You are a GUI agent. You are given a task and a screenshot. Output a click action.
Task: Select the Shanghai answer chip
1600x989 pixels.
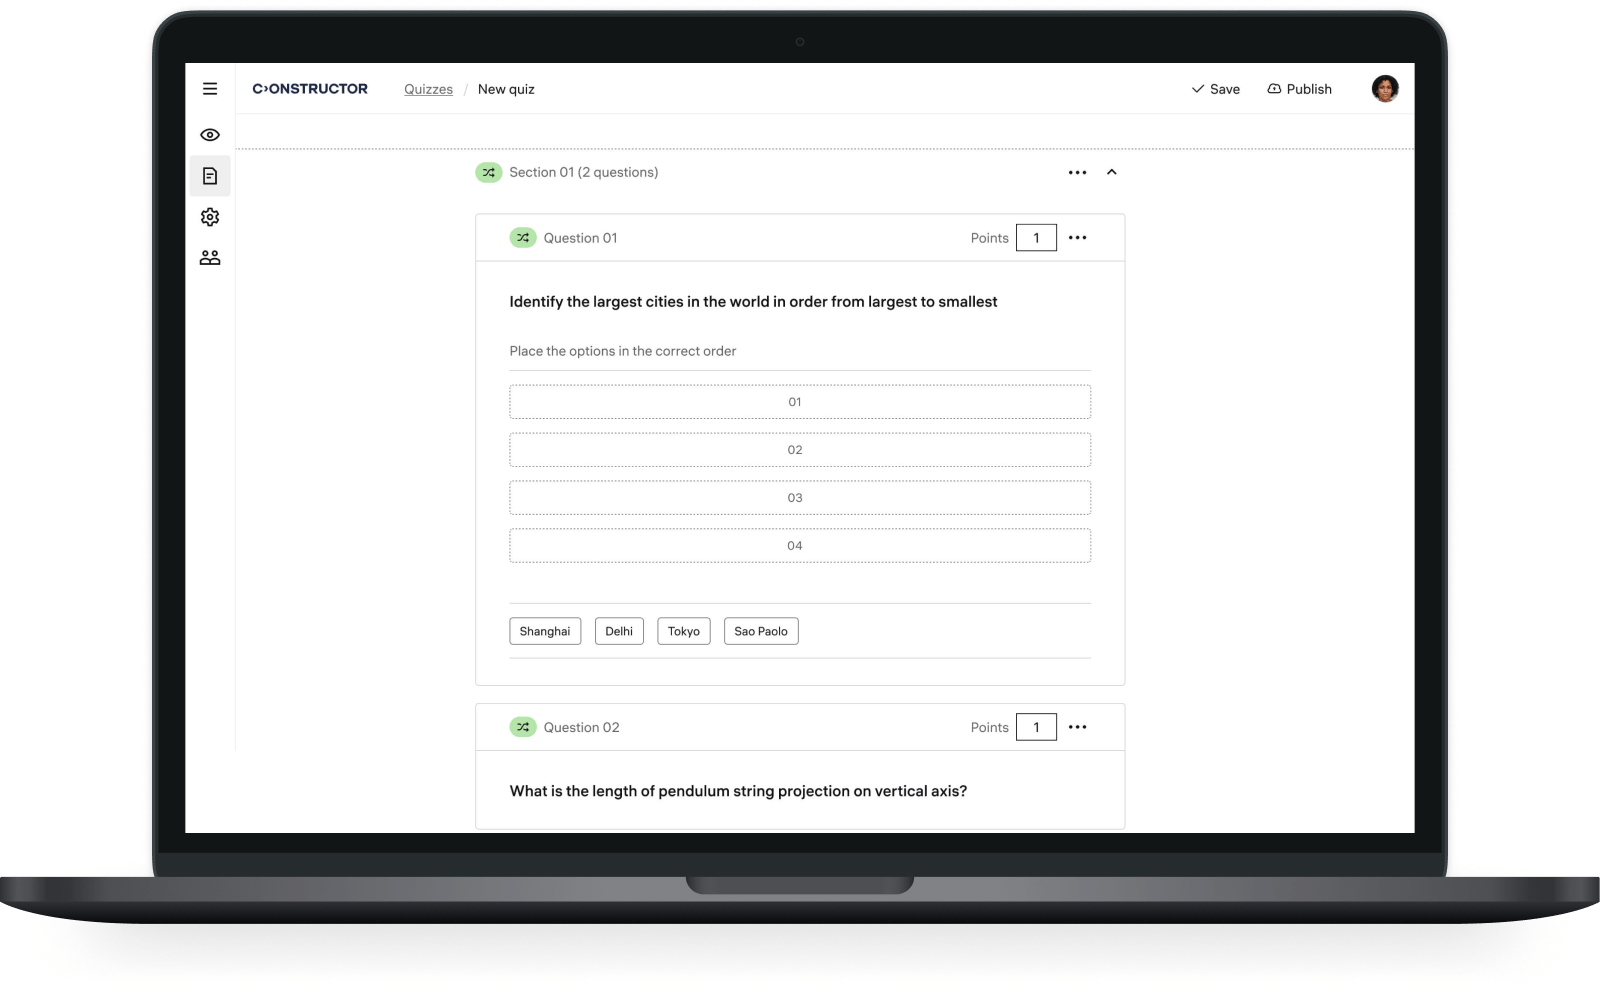[545, 631]
